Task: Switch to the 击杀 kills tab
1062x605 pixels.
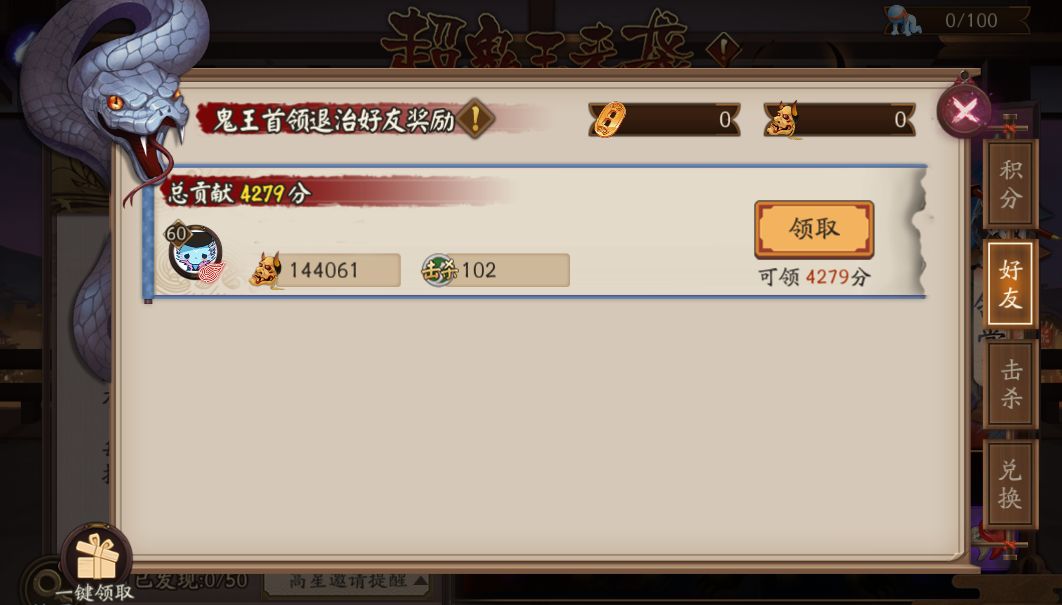Action: point(1010,383)
